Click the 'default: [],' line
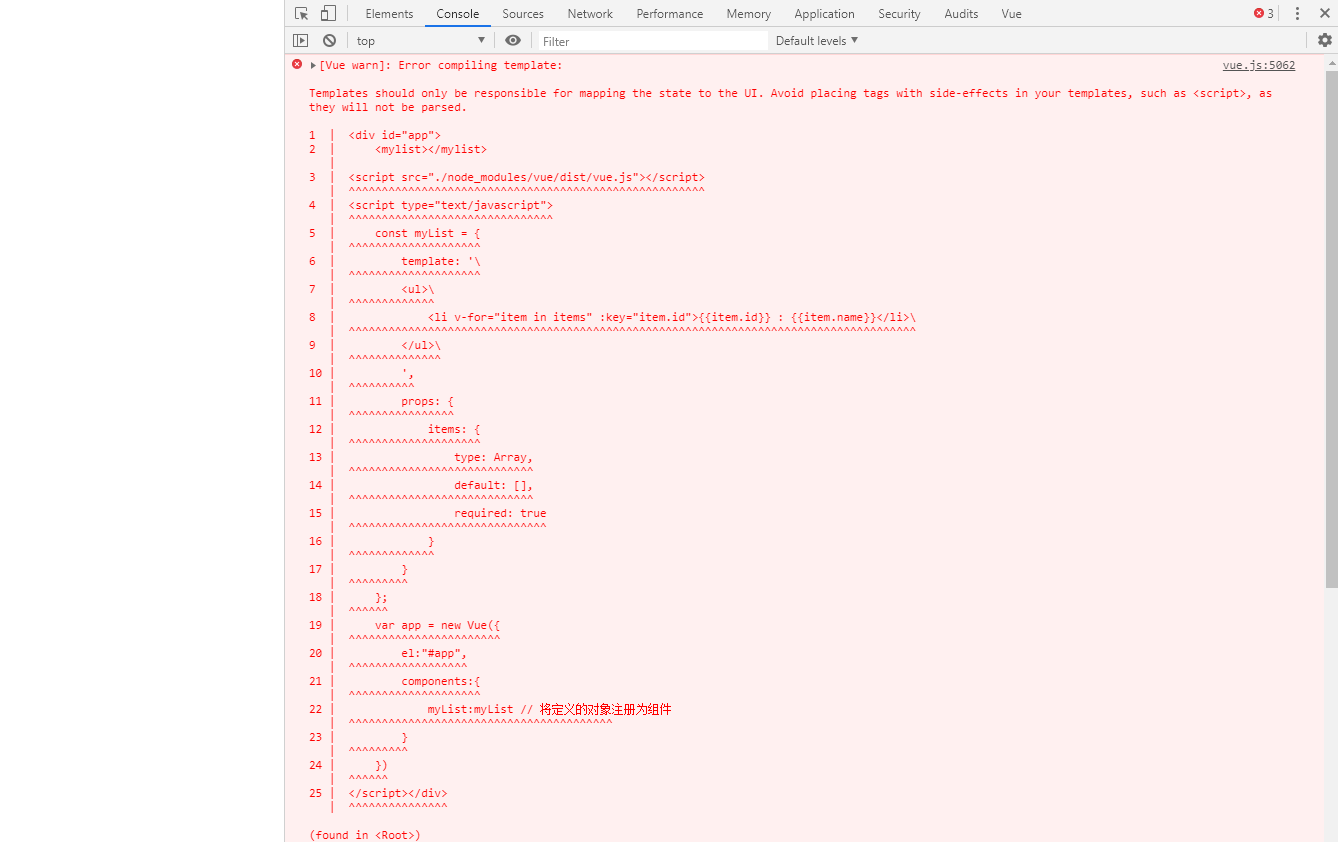The height and width of the screenshot is (842, 1338). tap(494, 485)
